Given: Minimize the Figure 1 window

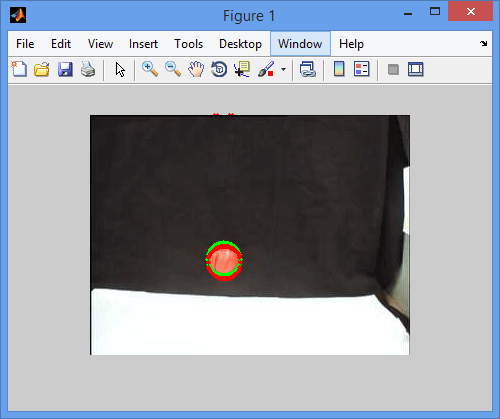Looking at the screenshot, I should click(x=408, y=13).
